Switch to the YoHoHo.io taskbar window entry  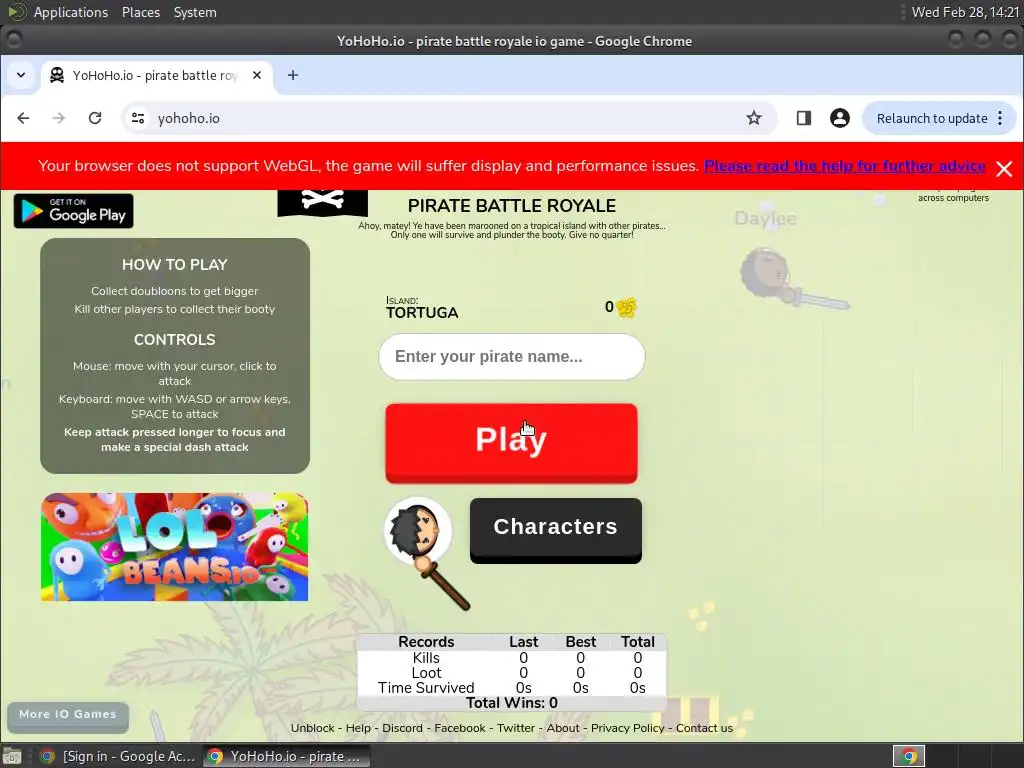pos(286,756)
